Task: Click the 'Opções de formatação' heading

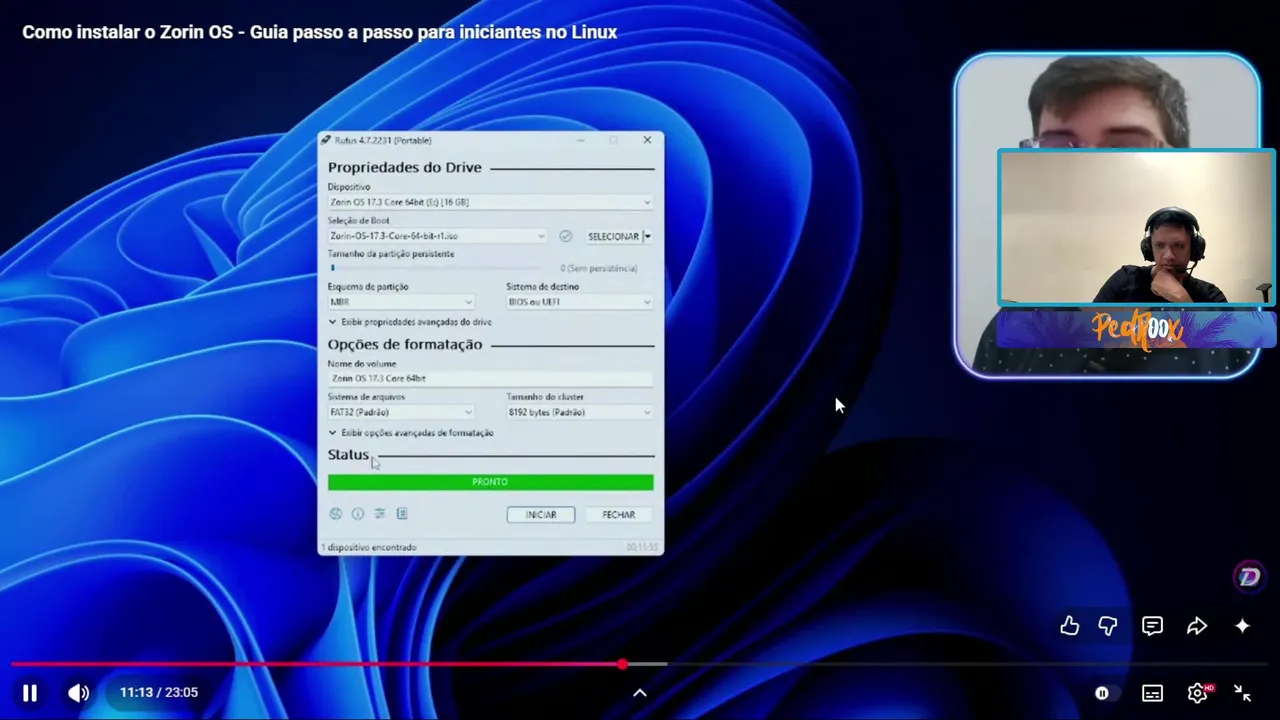Action: [405, 344]
